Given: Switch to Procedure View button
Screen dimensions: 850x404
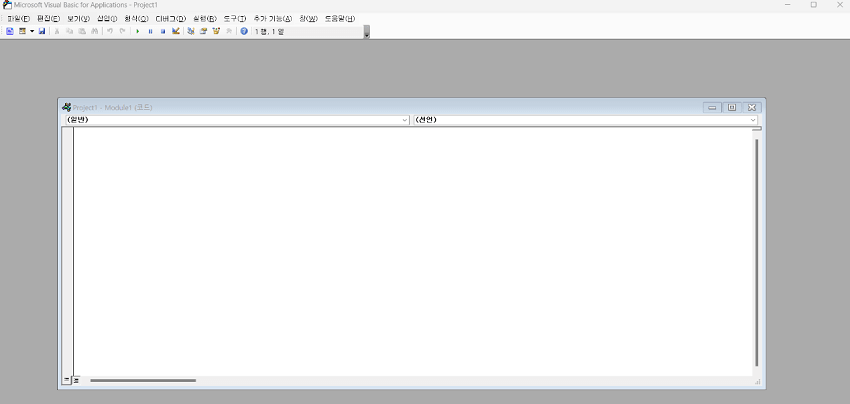Looking at the screenshot, I should tap(67, 381).
